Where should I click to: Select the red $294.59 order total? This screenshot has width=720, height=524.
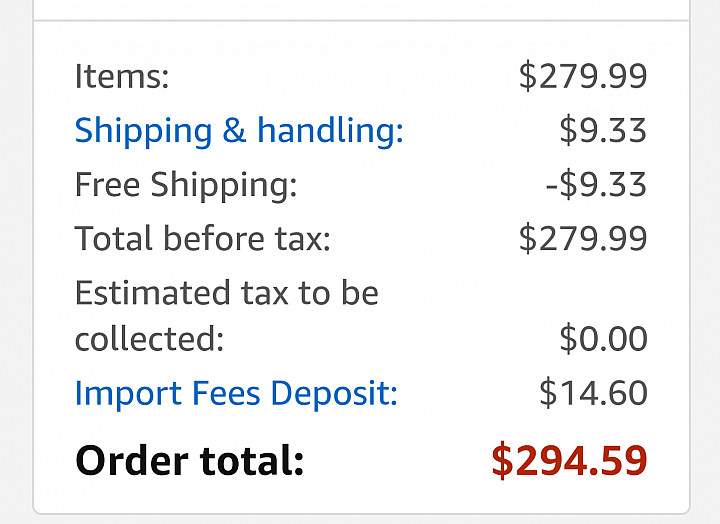pos(569,461)
